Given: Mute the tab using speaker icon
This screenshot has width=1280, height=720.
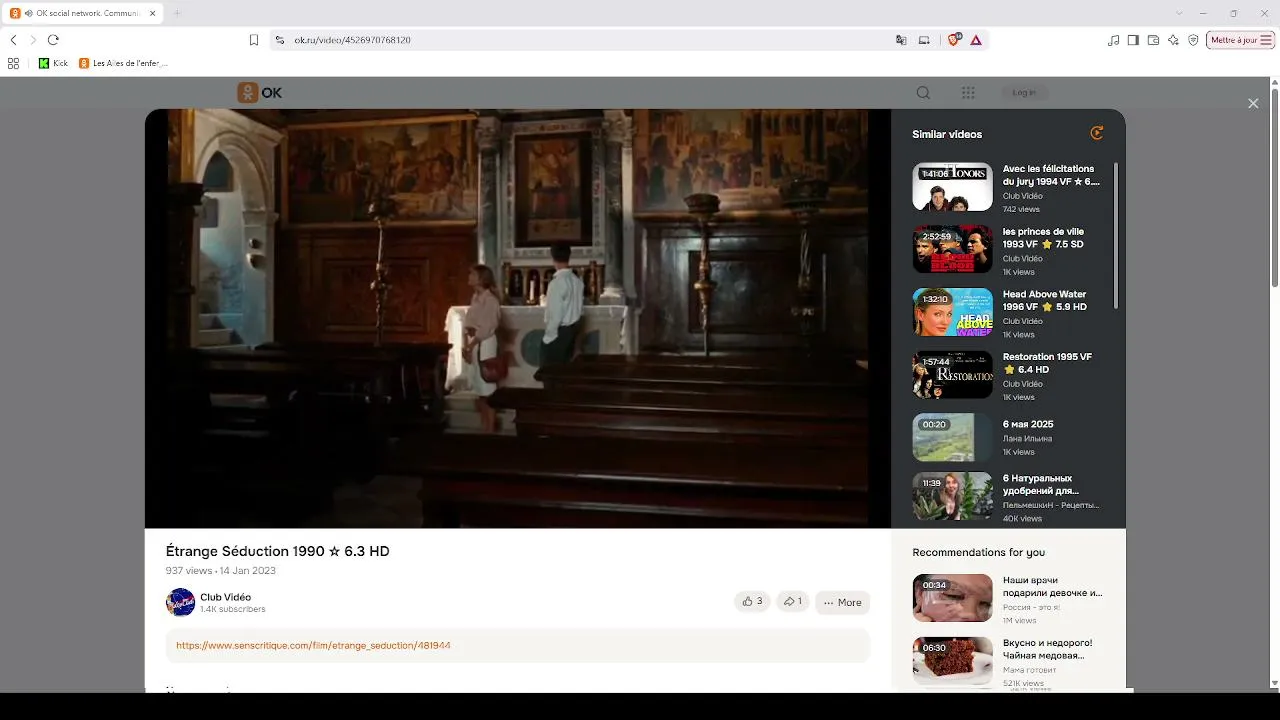Looking at the screenshot, I should click(x=29, y=13).
